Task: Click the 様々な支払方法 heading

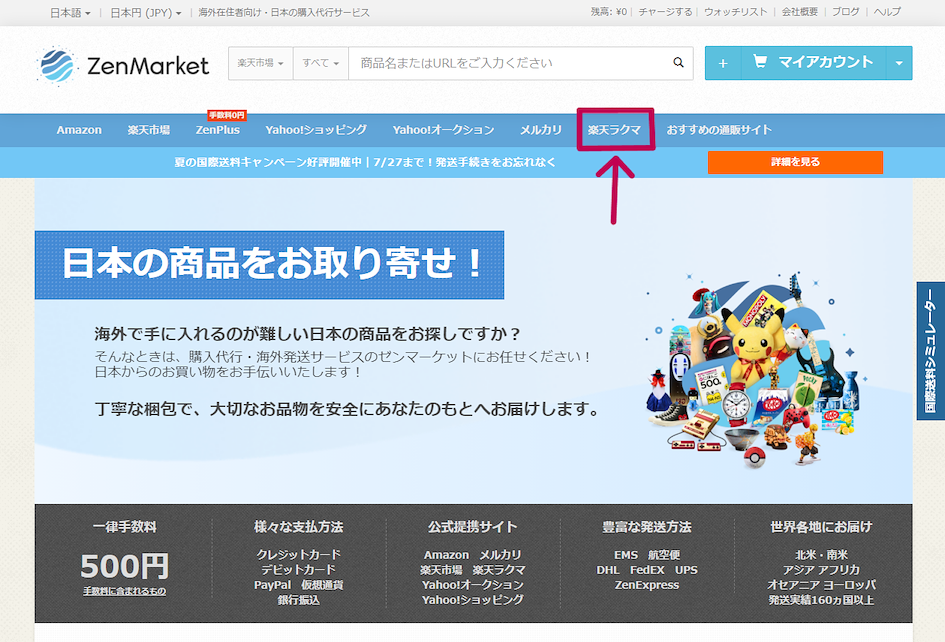Action: 298,527
